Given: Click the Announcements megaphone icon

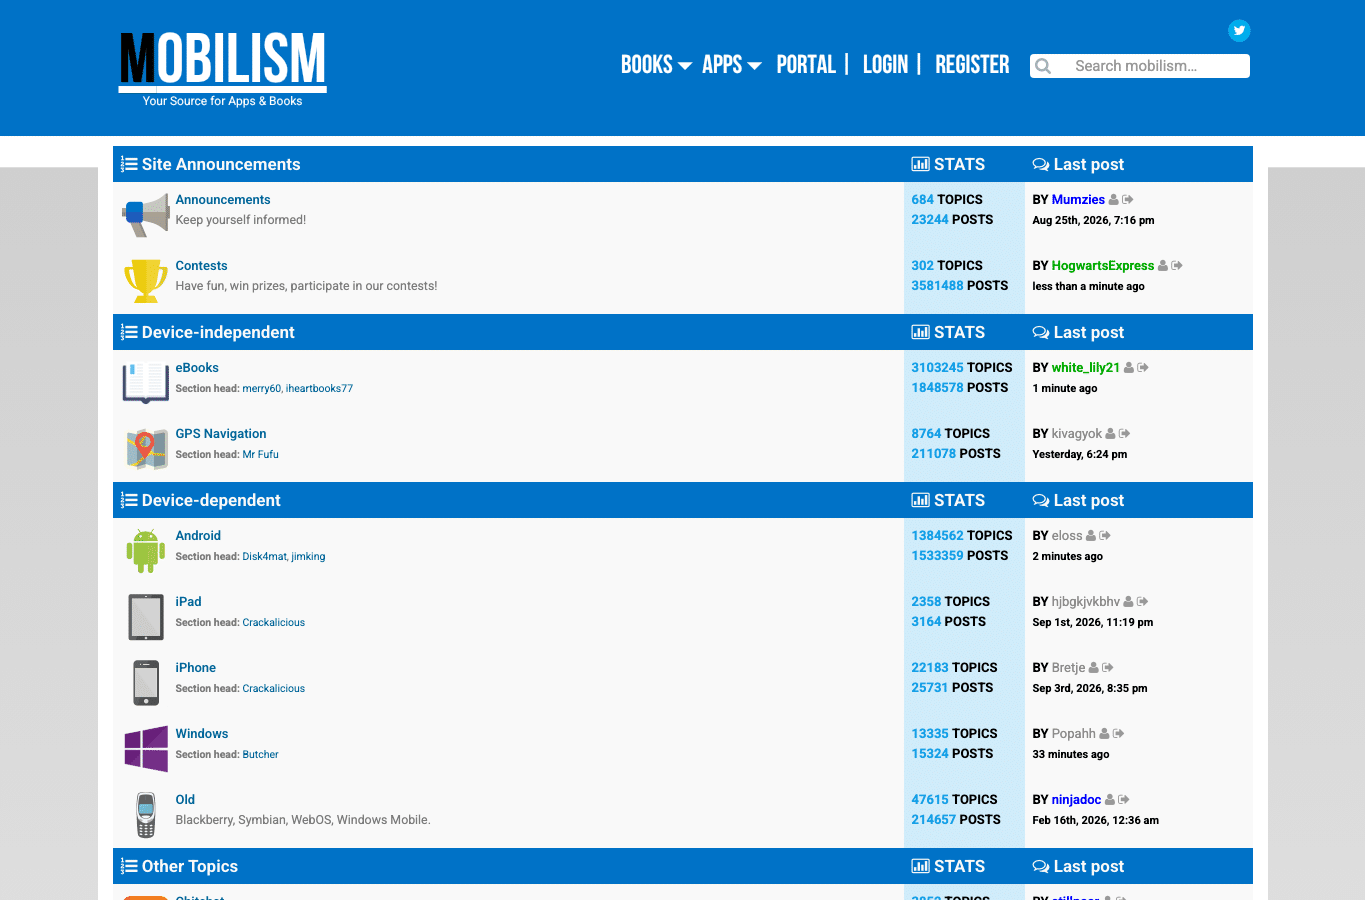Looking at the screenshot, I should coord(146,214).
